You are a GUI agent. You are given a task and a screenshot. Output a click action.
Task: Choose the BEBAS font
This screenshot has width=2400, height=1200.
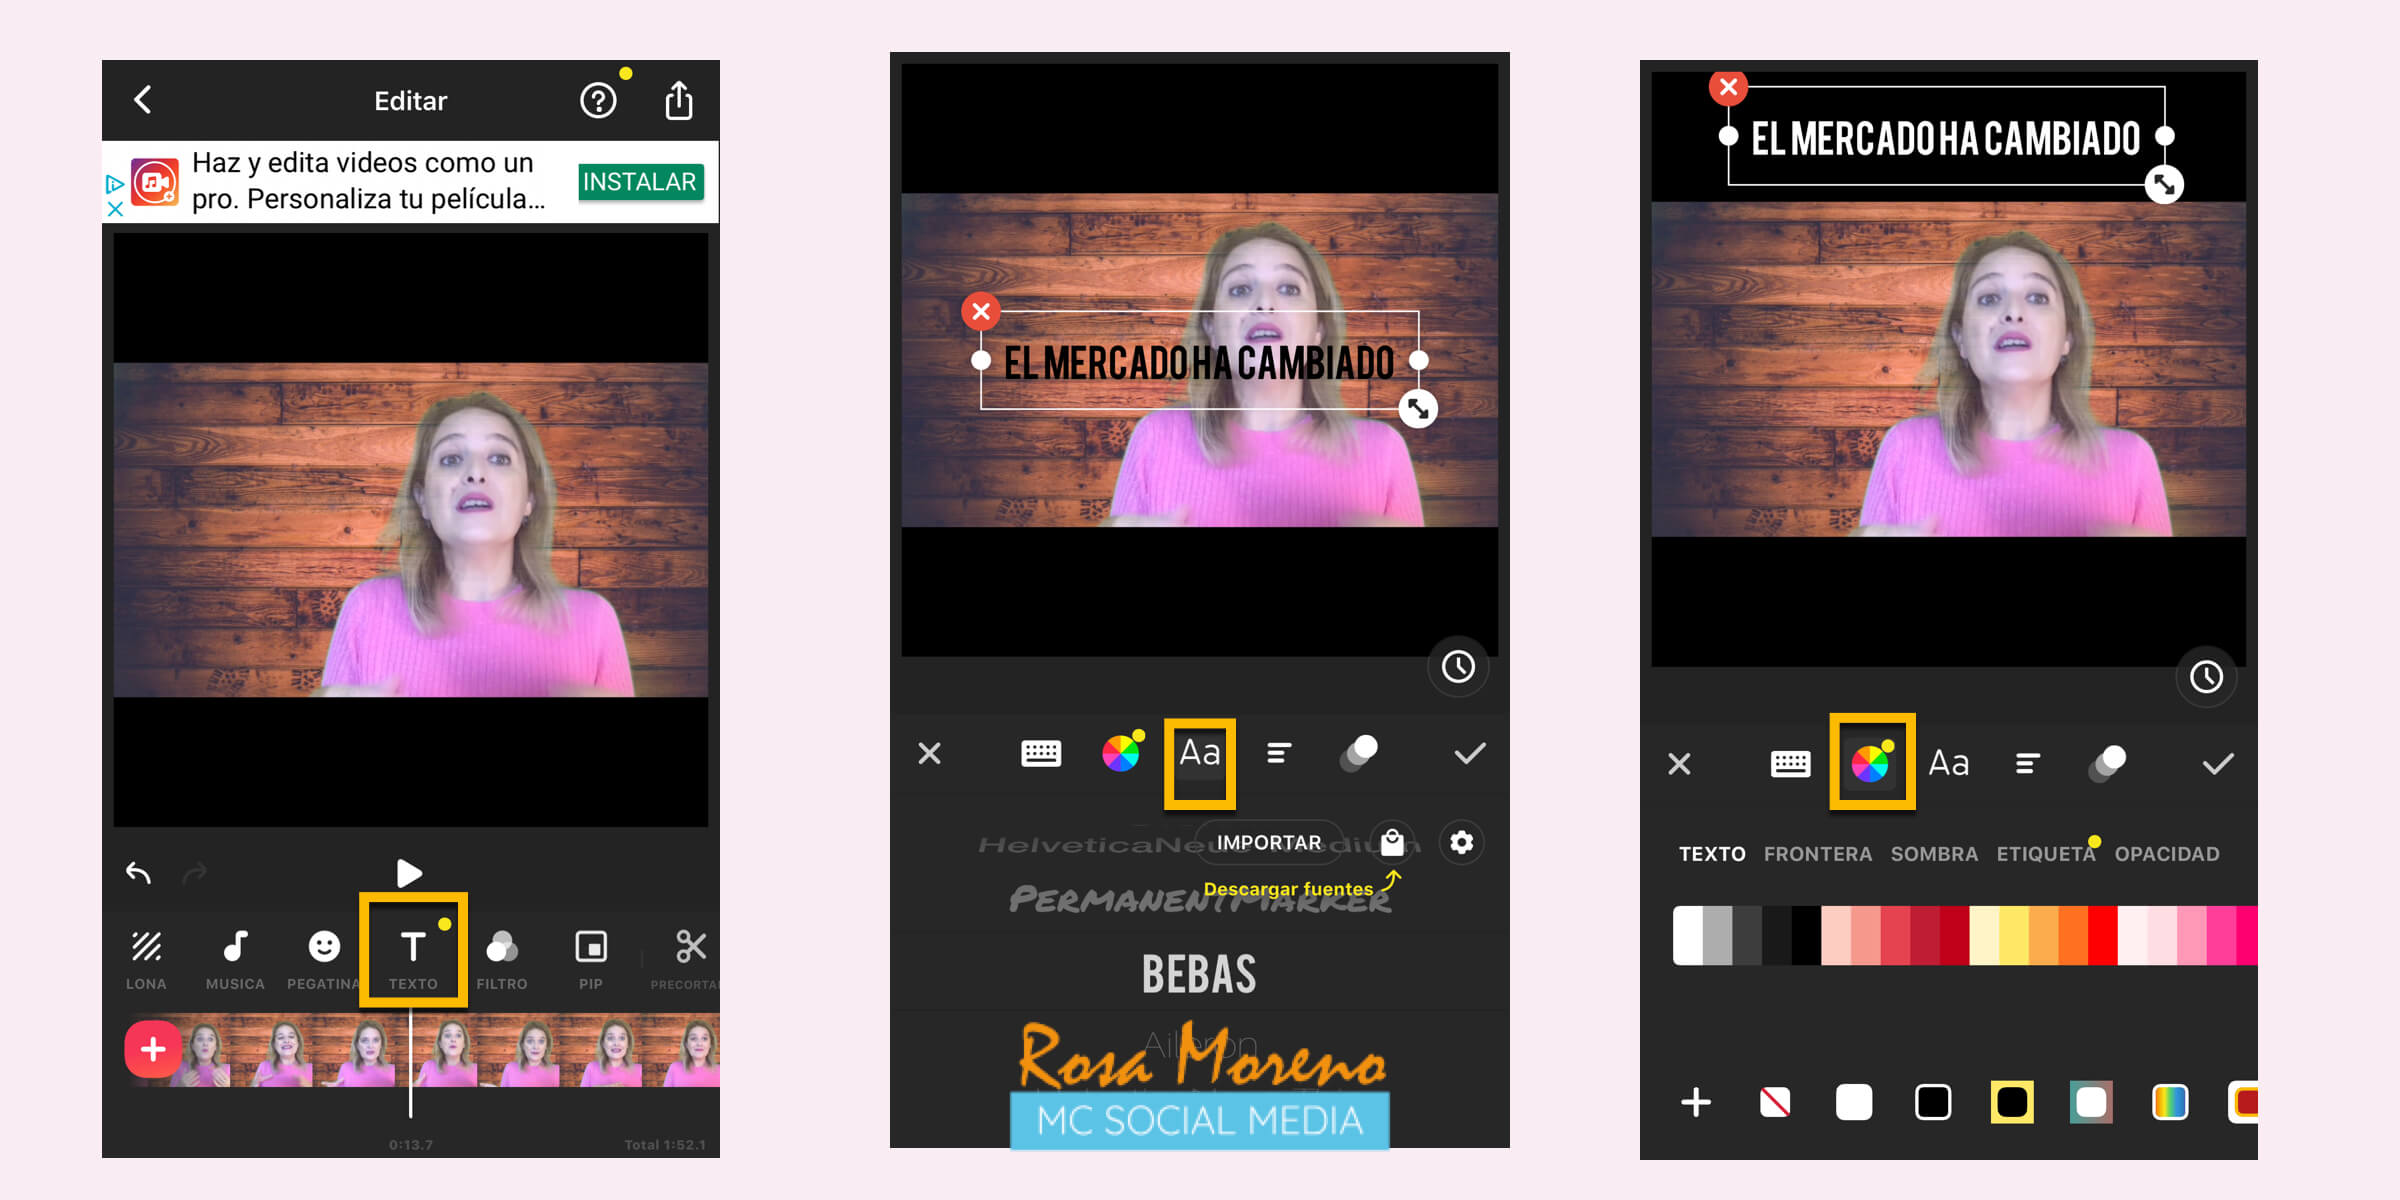[1199, 975]
